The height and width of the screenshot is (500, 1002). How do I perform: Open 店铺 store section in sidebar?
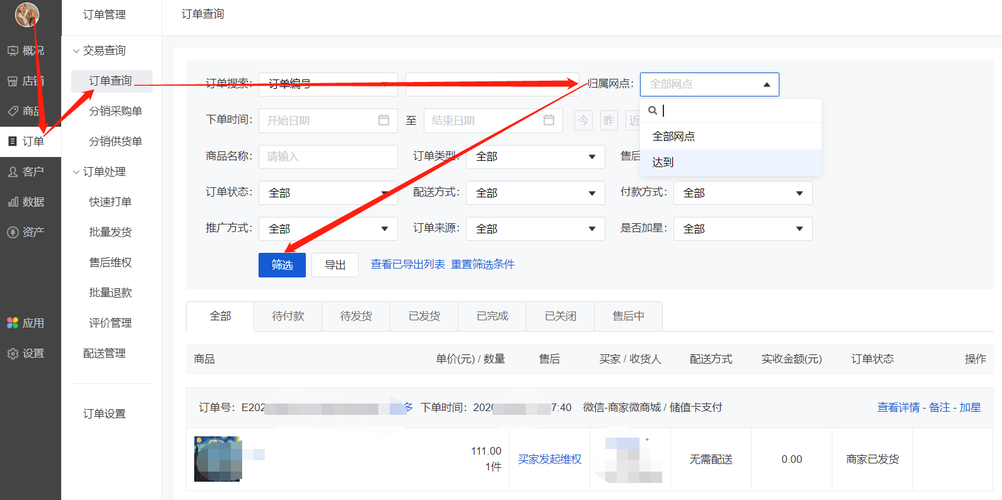tap(26, 81)
